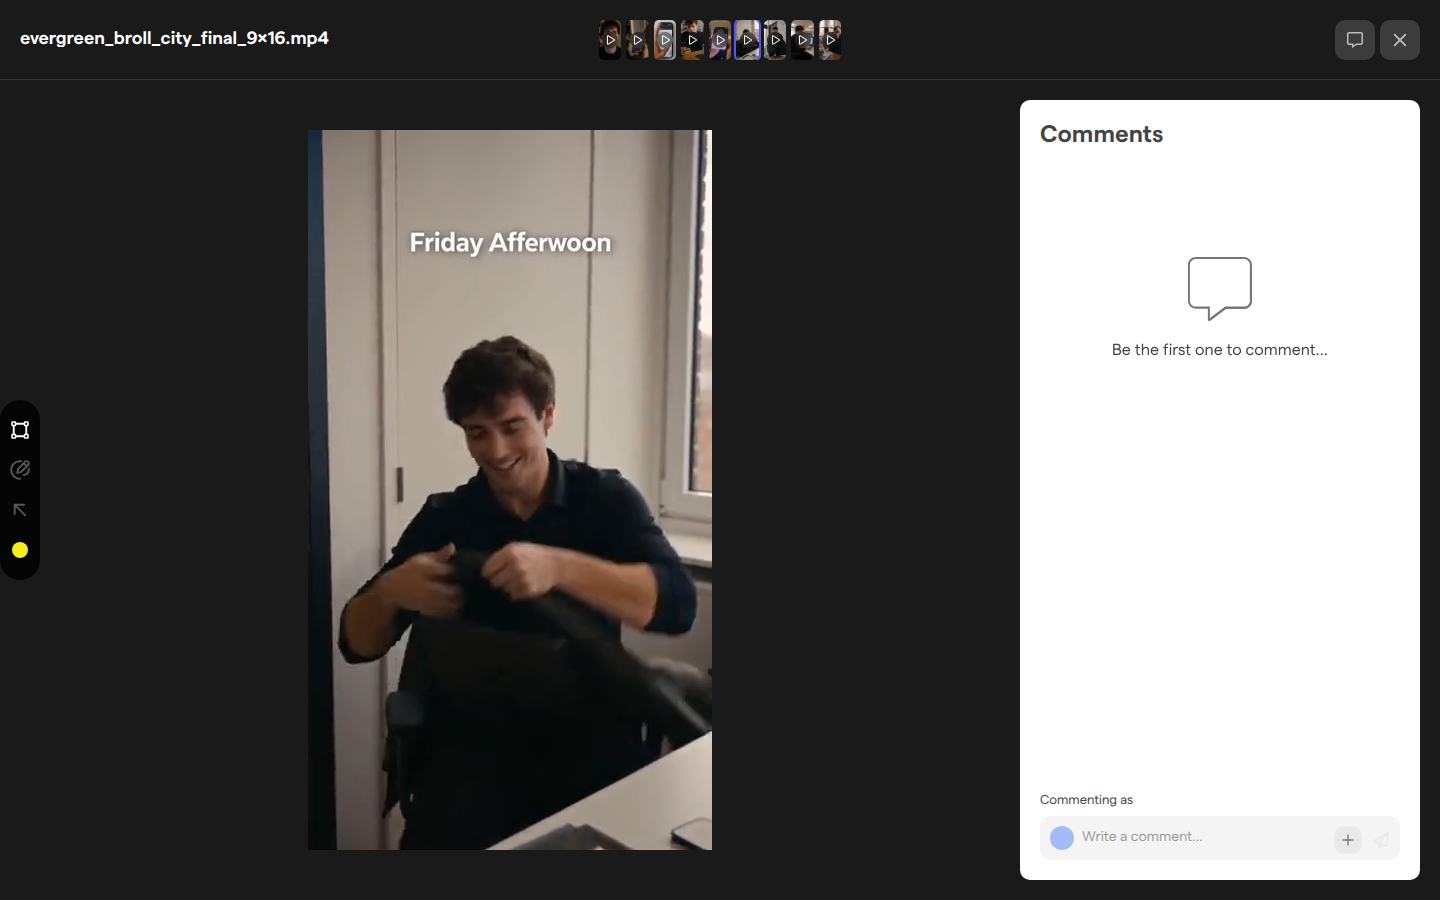Viewport: 1440px width, 900px height.
Task: Open the second video thumbnail in strip
Action: 637,40
